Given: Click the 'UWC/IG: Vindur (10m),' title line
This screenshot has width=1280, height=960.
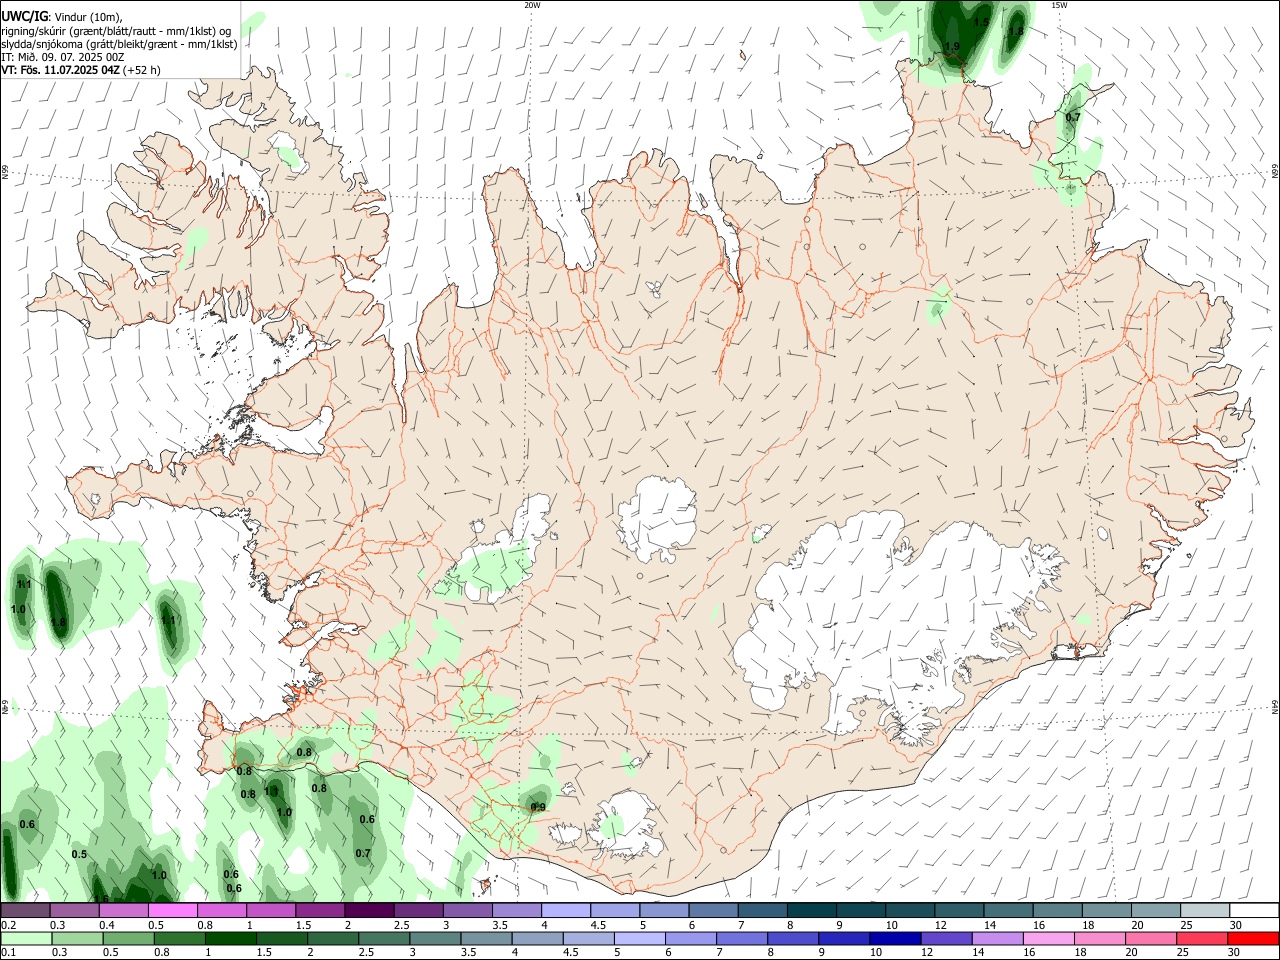Looking at the screenshot, I should pyautogui.click(x=62, y=17).
